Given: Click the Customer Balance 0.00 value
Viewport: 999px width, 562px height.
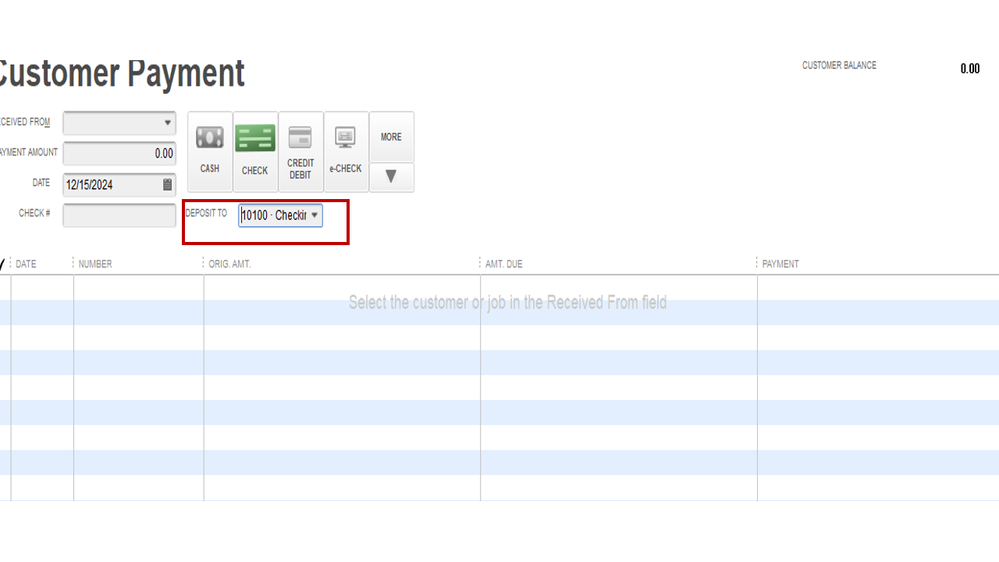Looking at the screenshot, I should click(970, 69).
